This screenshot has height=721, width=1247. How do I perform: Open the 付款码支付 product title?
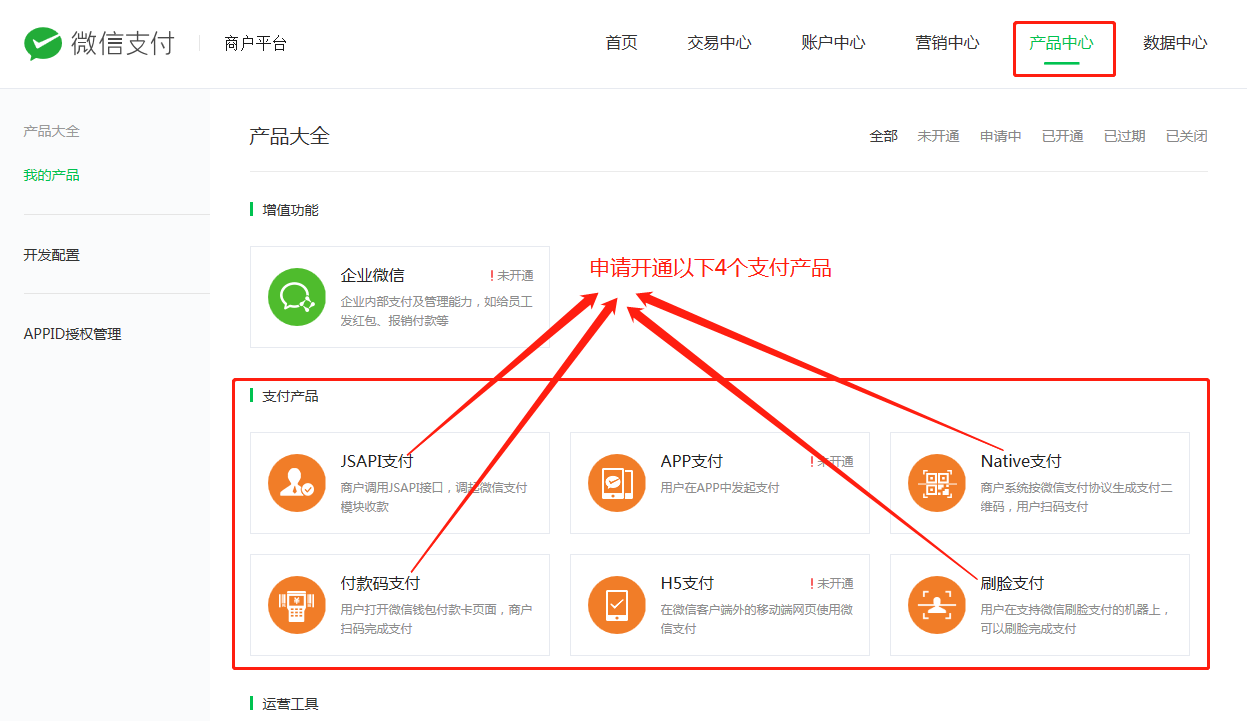380,583
